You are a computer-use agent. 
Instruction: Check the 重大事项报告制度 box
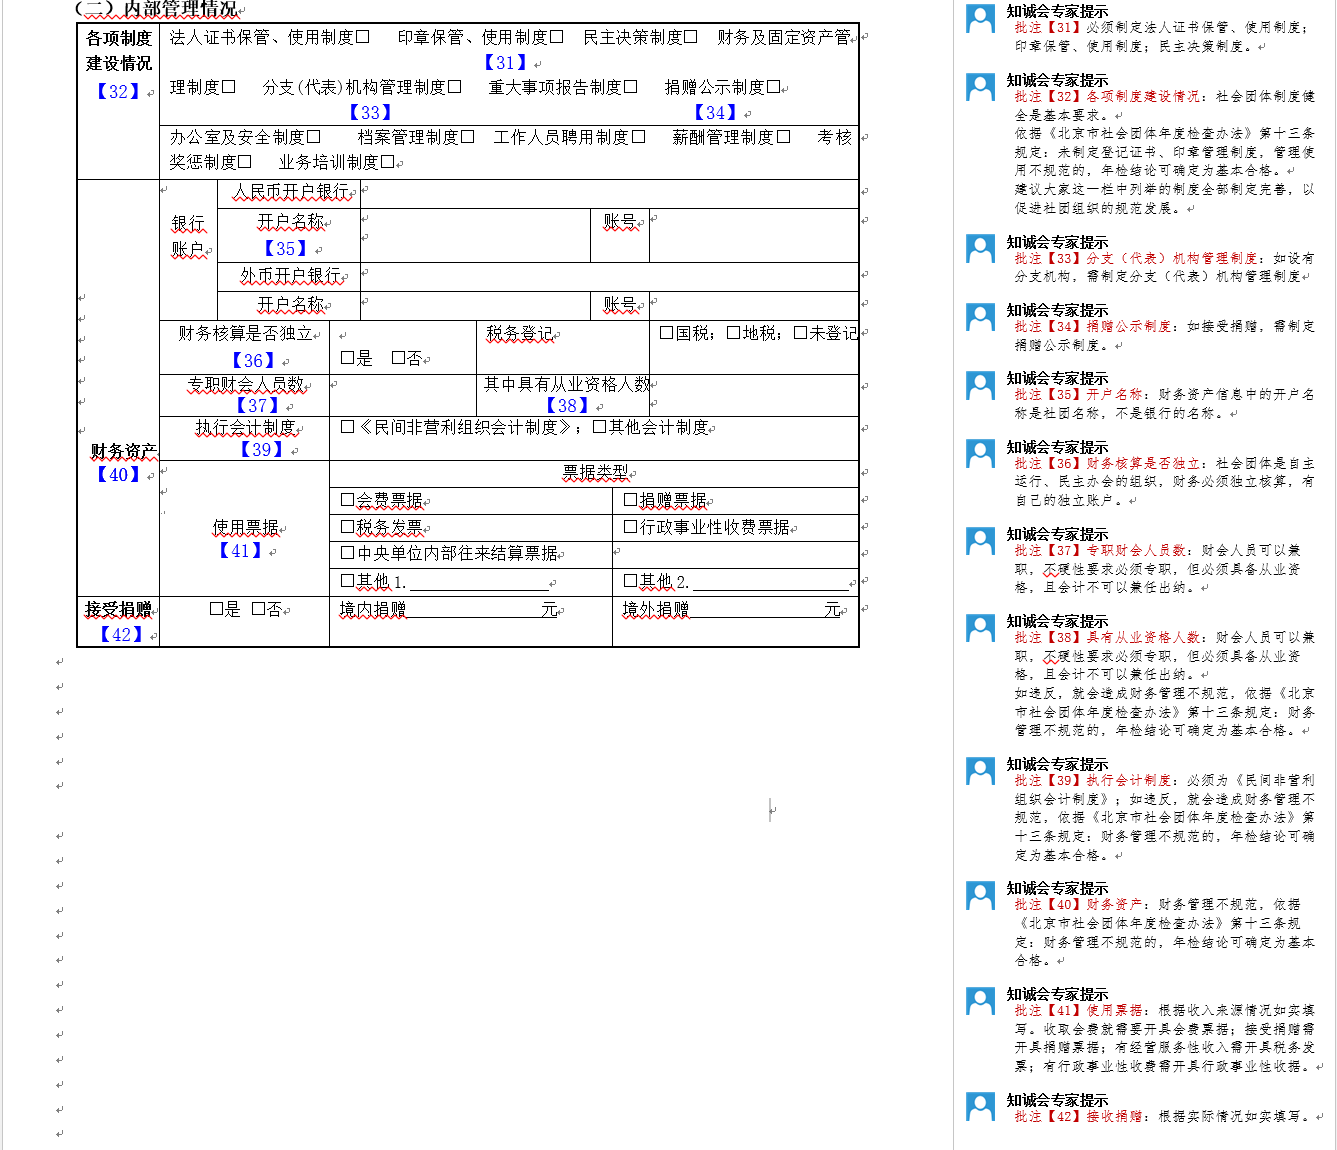tap(630, 87)
